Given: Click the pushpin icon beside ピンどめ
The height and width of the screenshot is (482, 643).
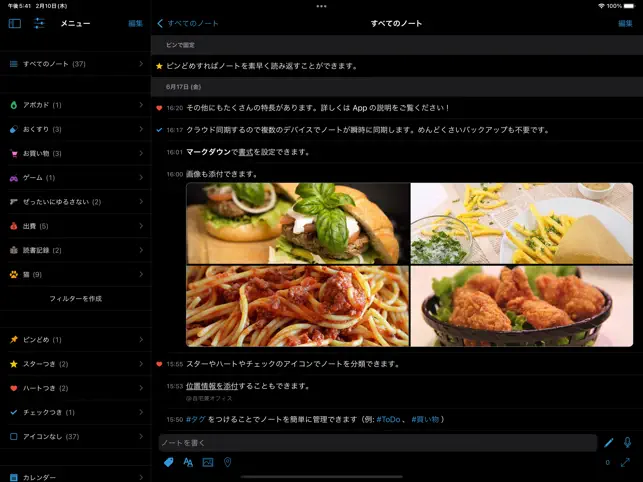Looking at the screenshot, I should click(14, 340).
